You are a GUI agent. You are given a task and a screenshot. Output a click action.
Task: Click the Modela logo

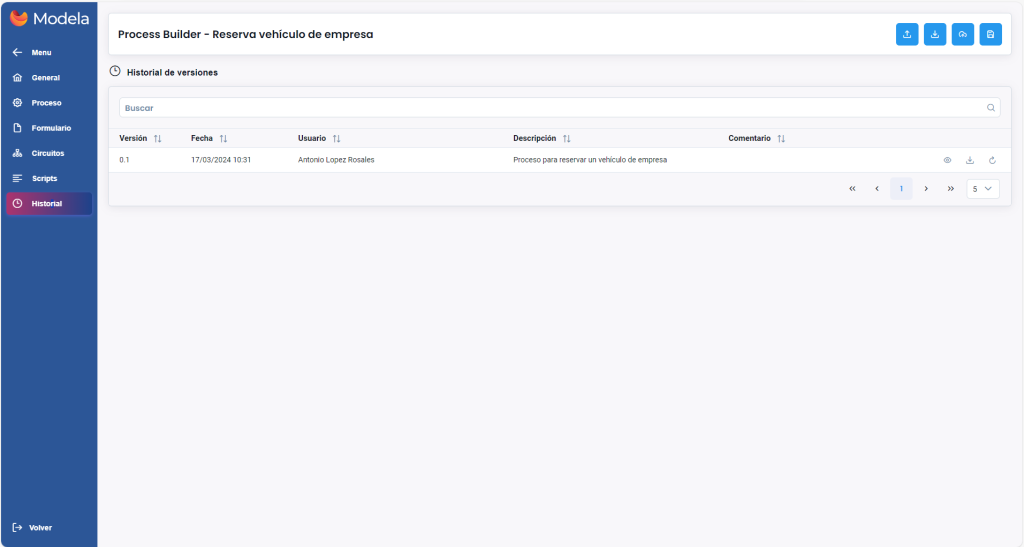tap(49, 18)
